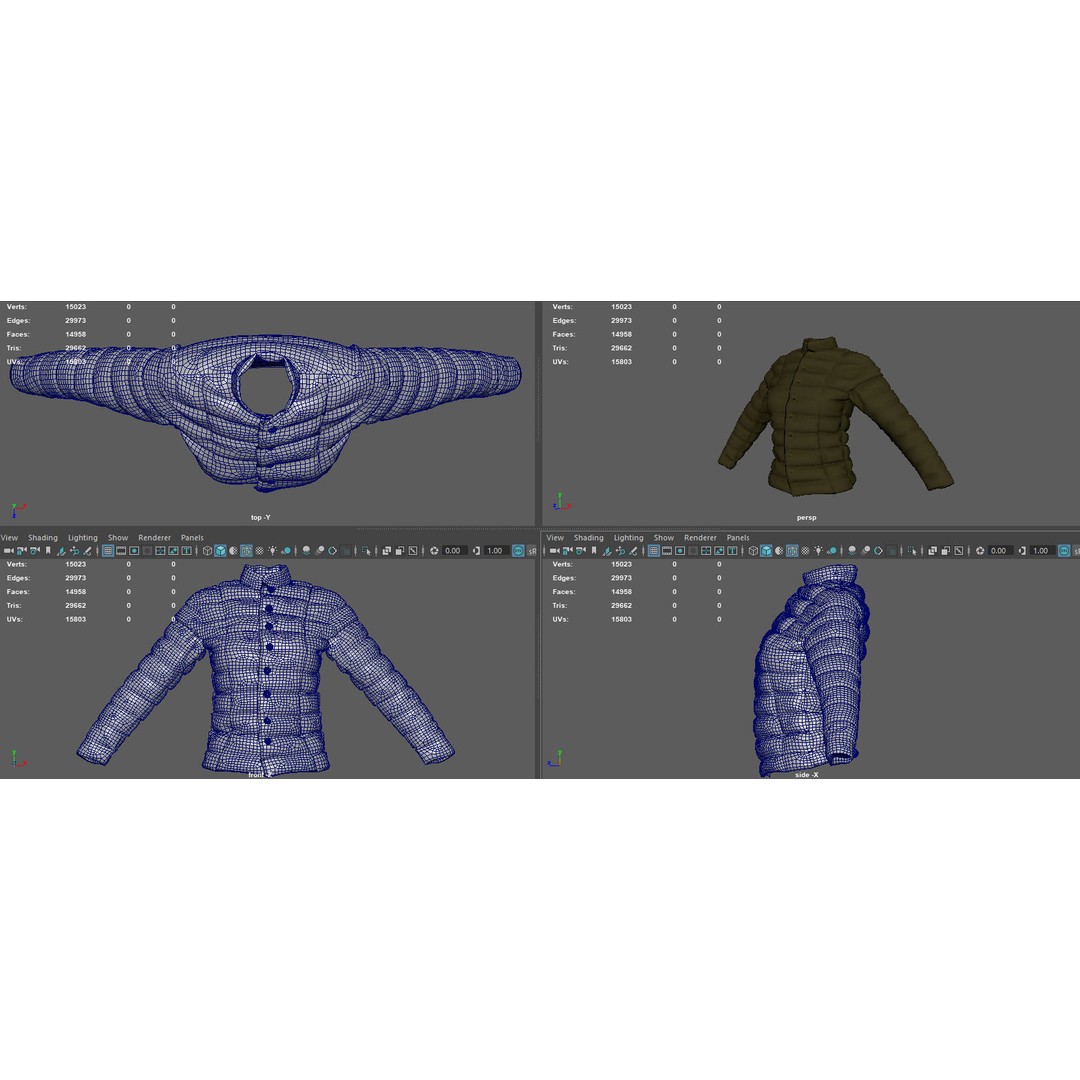Image resolution: width=1080 pixels, height=1080 pixels.
Task: Click Gamma value field 1.00 in side panel
Action: click(1042, 550)
